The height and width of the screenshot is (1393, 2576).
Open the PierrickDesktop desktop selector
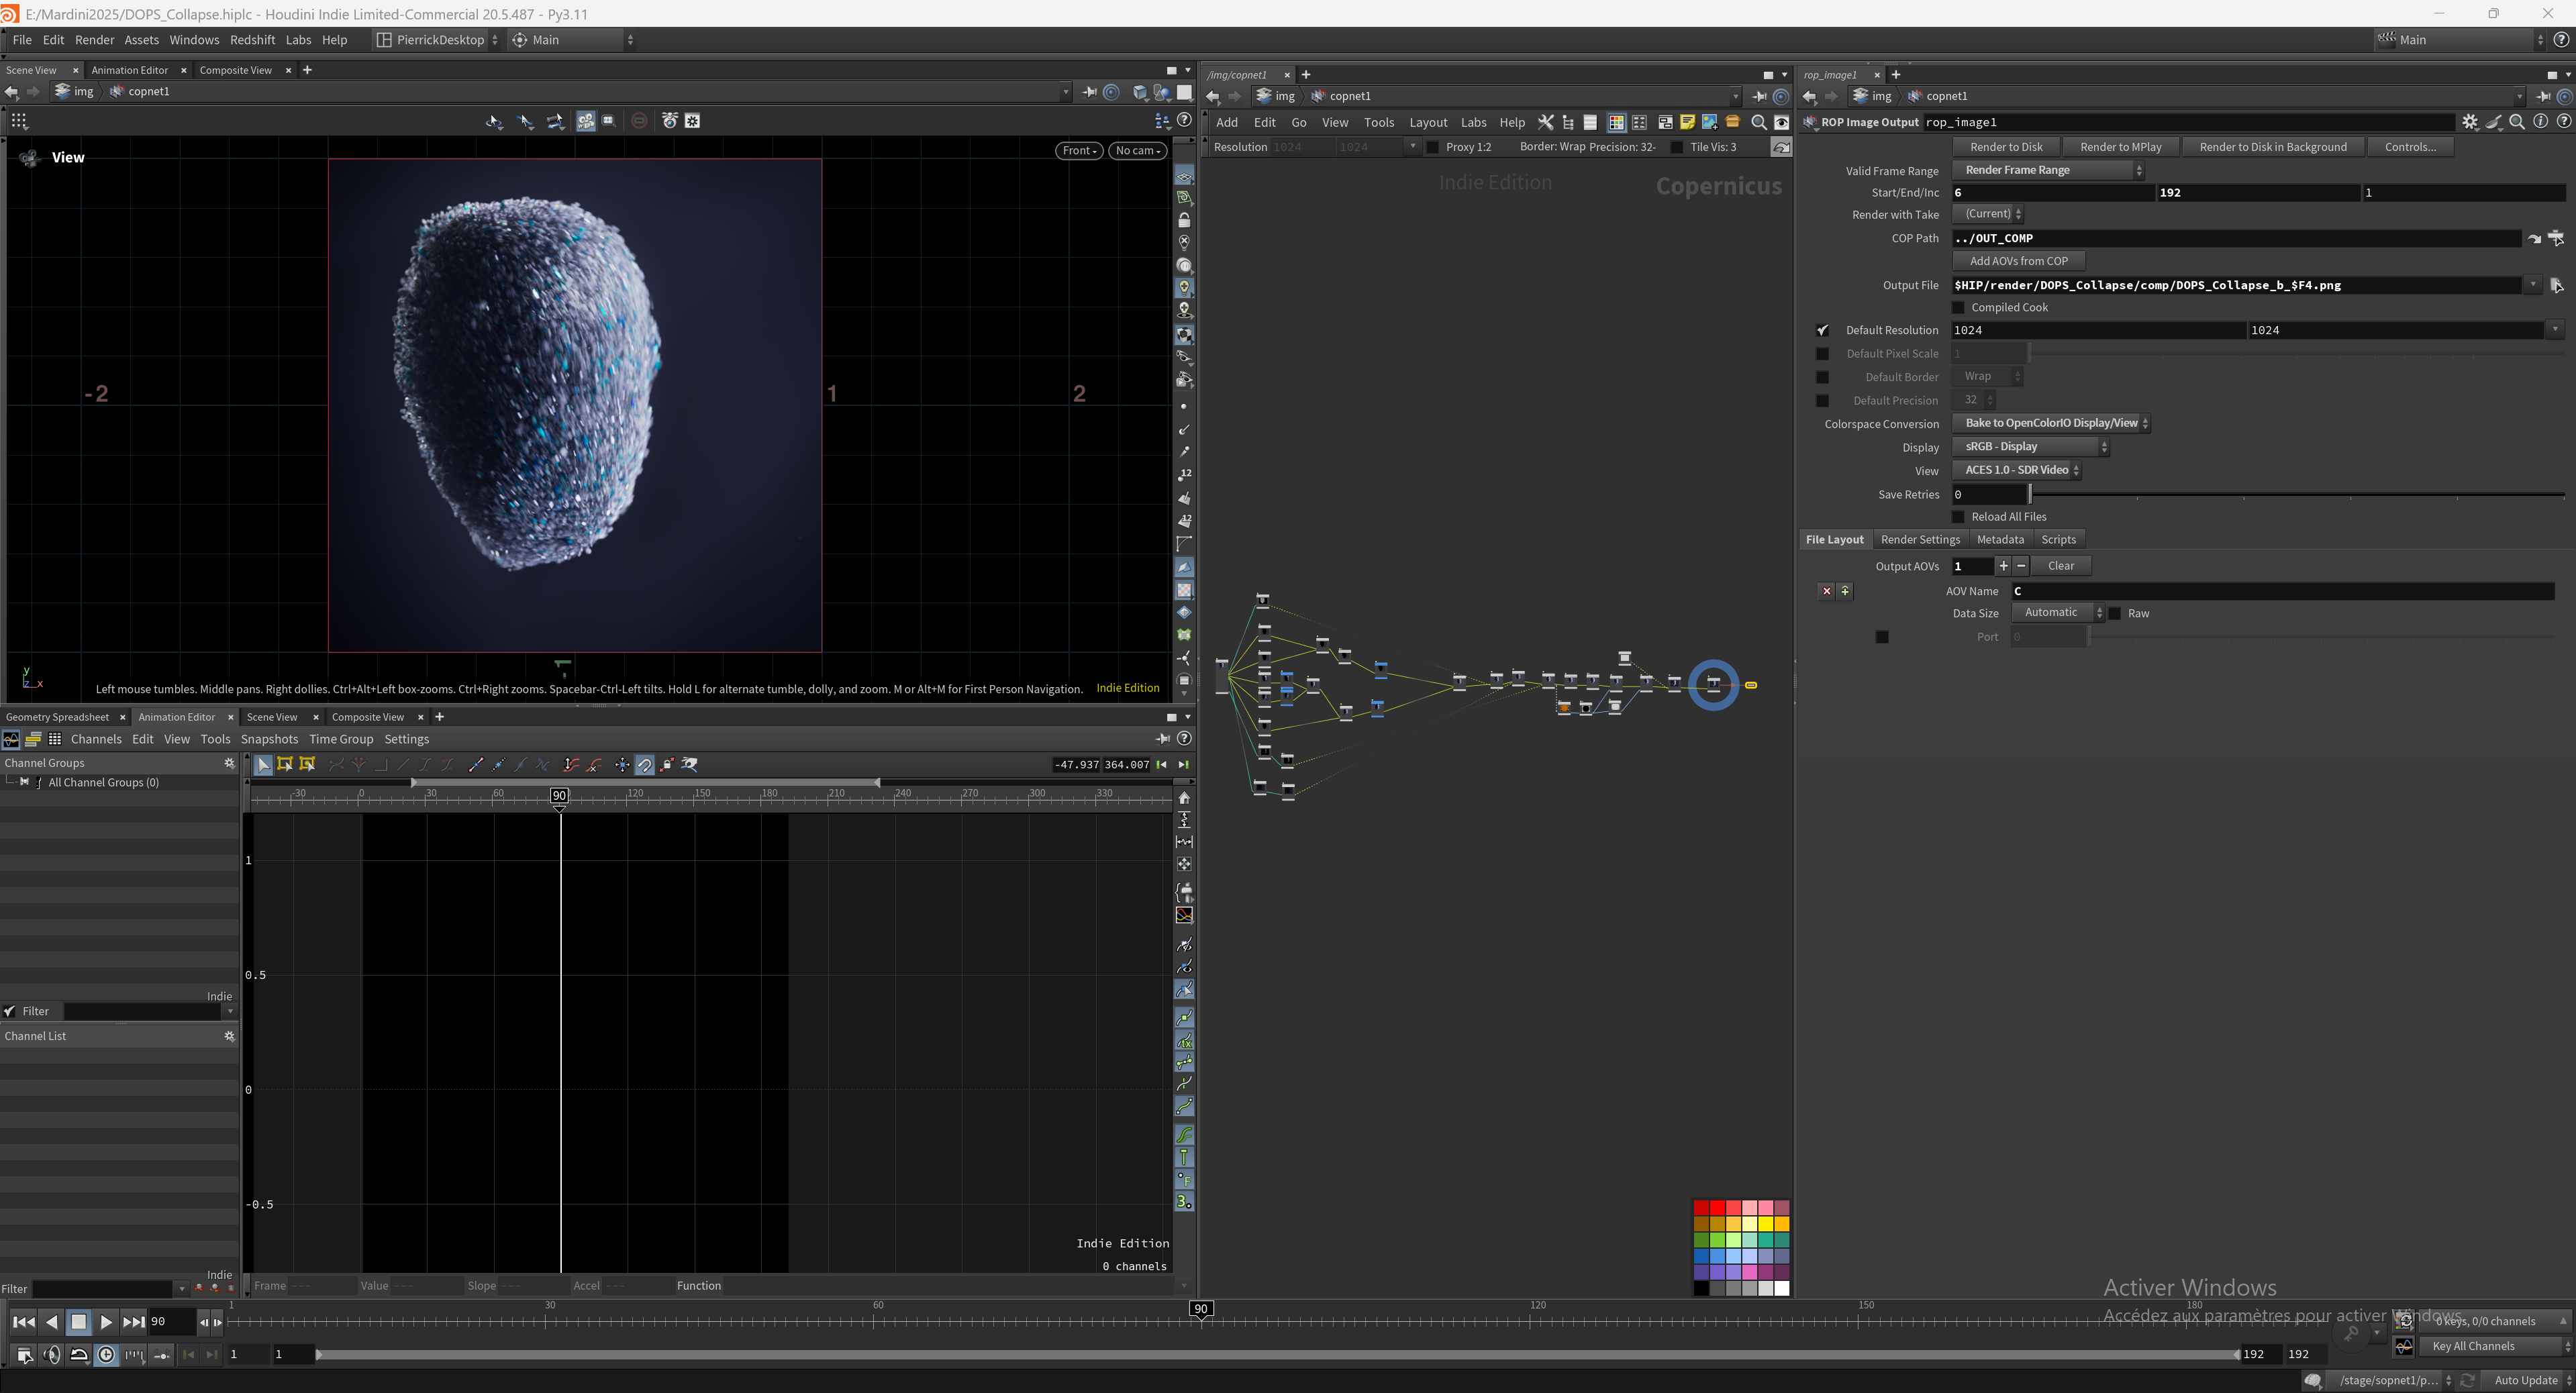pyautogui.click(x=437, y=40)
